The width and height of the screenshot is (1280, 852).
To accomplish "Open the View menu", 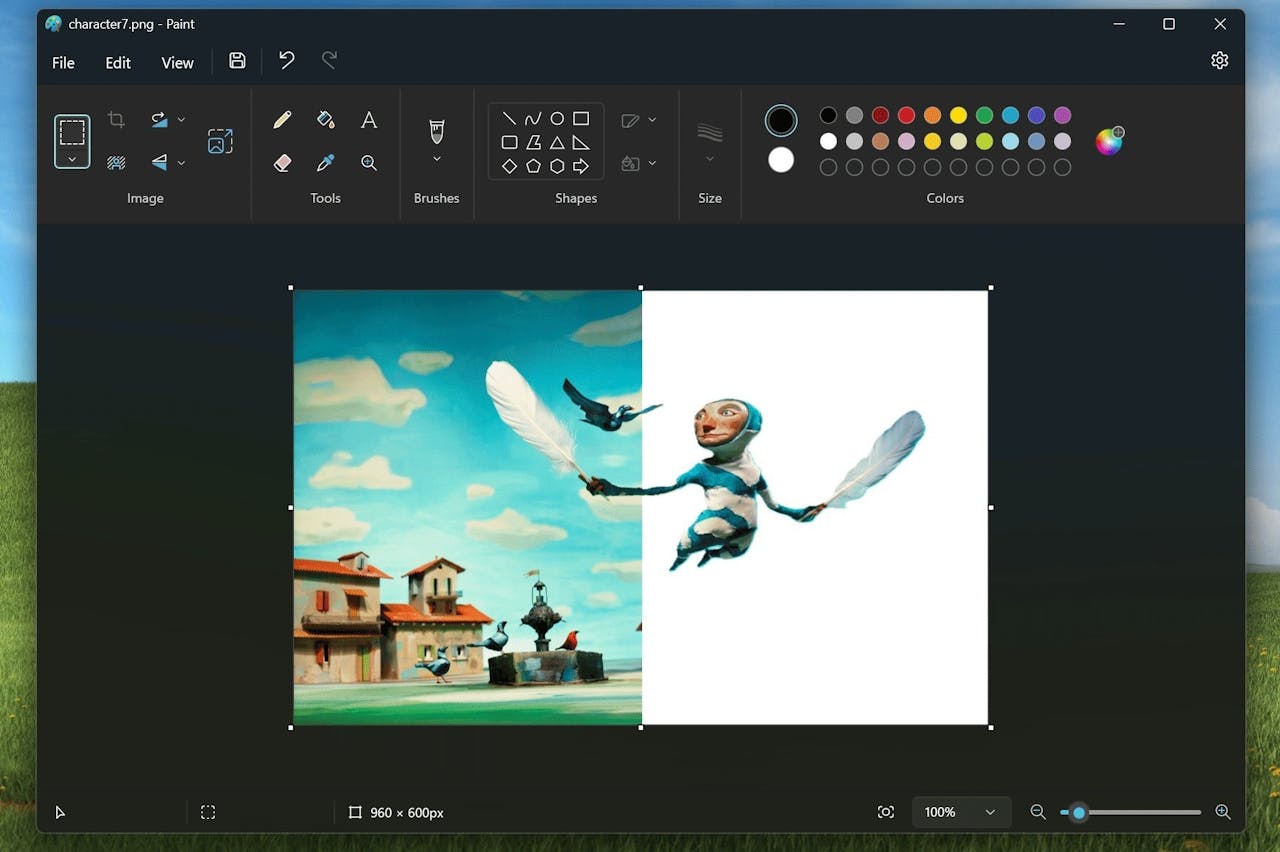I will pyautogui.click(x=177, y=62).
